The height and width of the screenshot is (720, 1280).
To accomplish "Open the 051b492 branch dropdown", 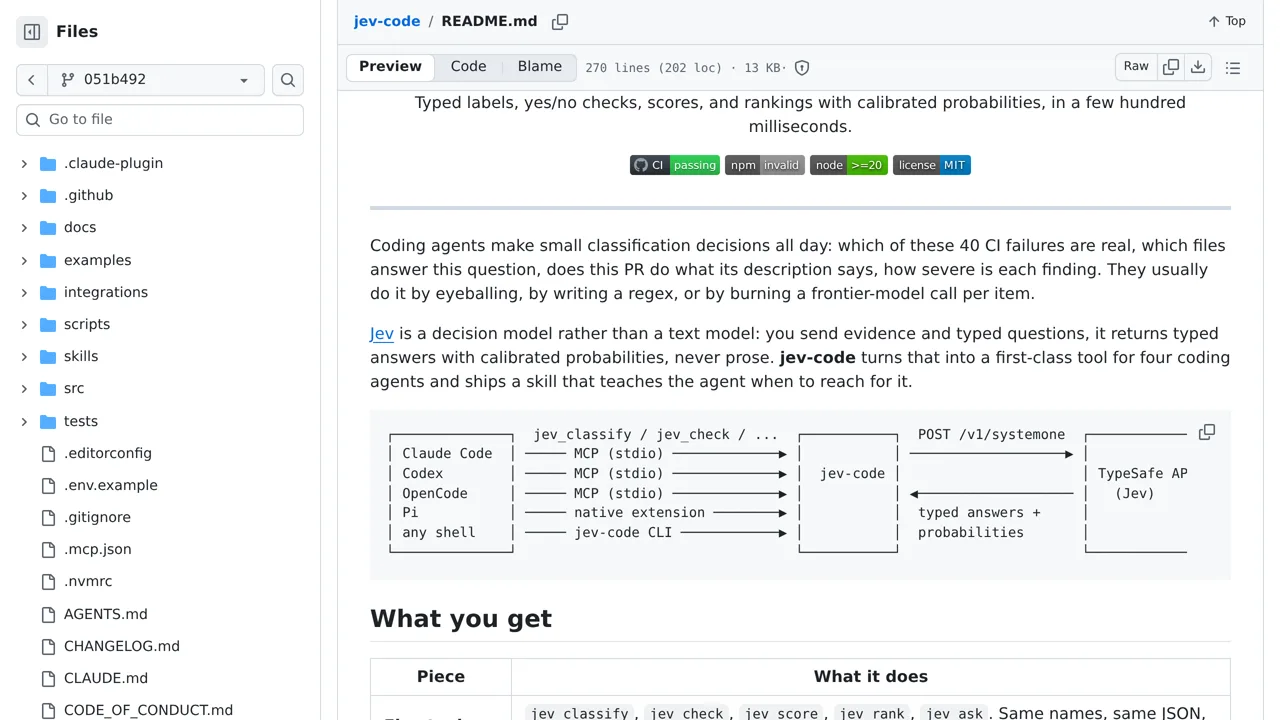I will coord(155,80).
